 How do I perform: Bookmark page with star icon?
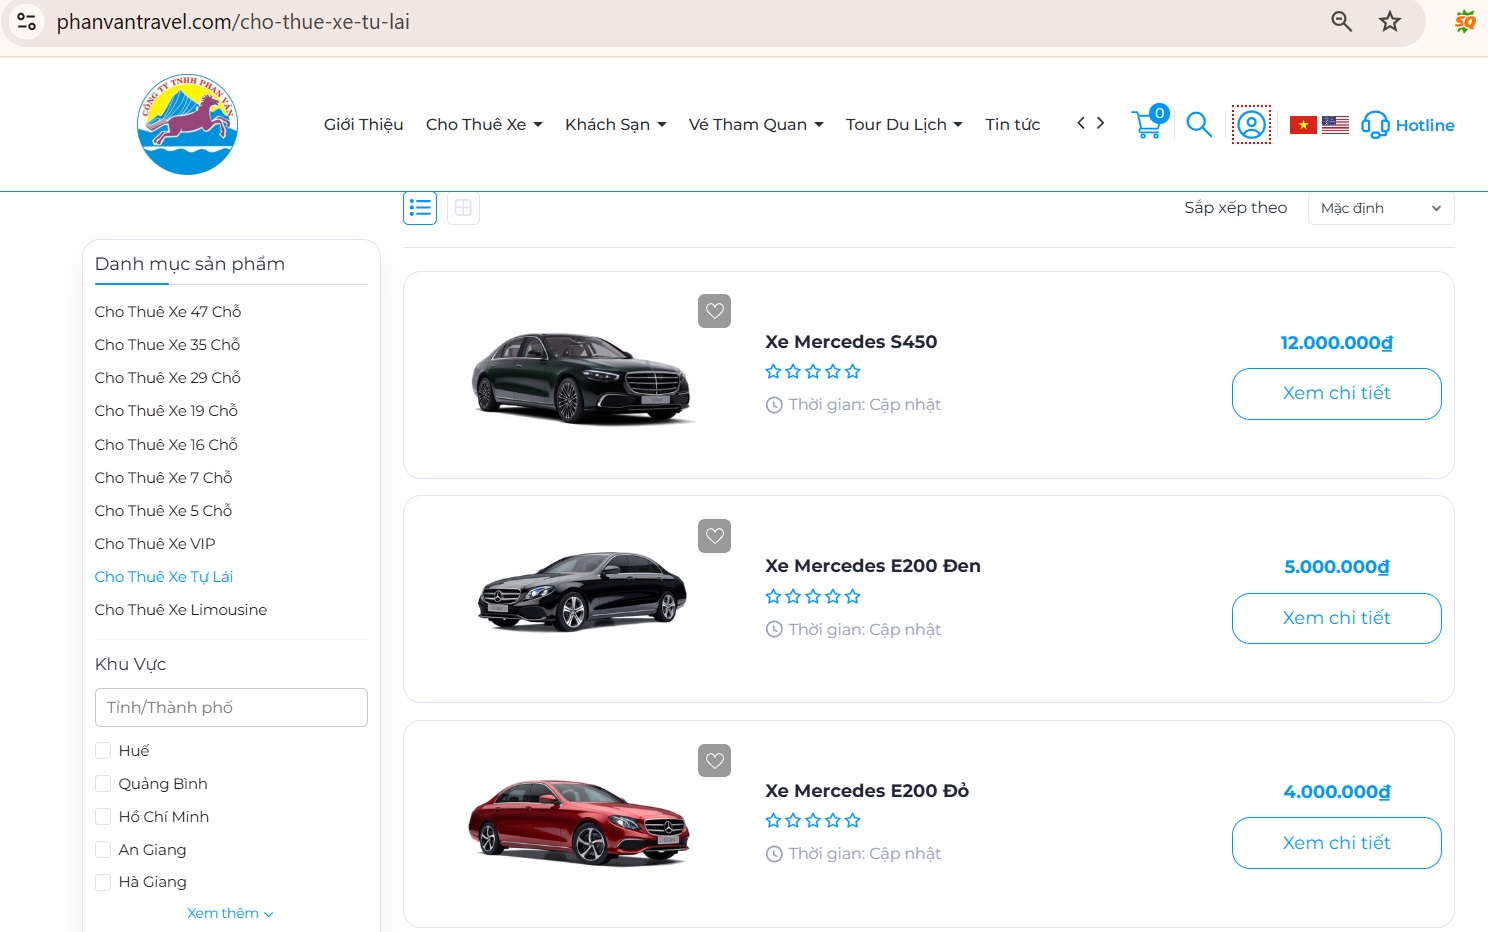coord(1390,21)
